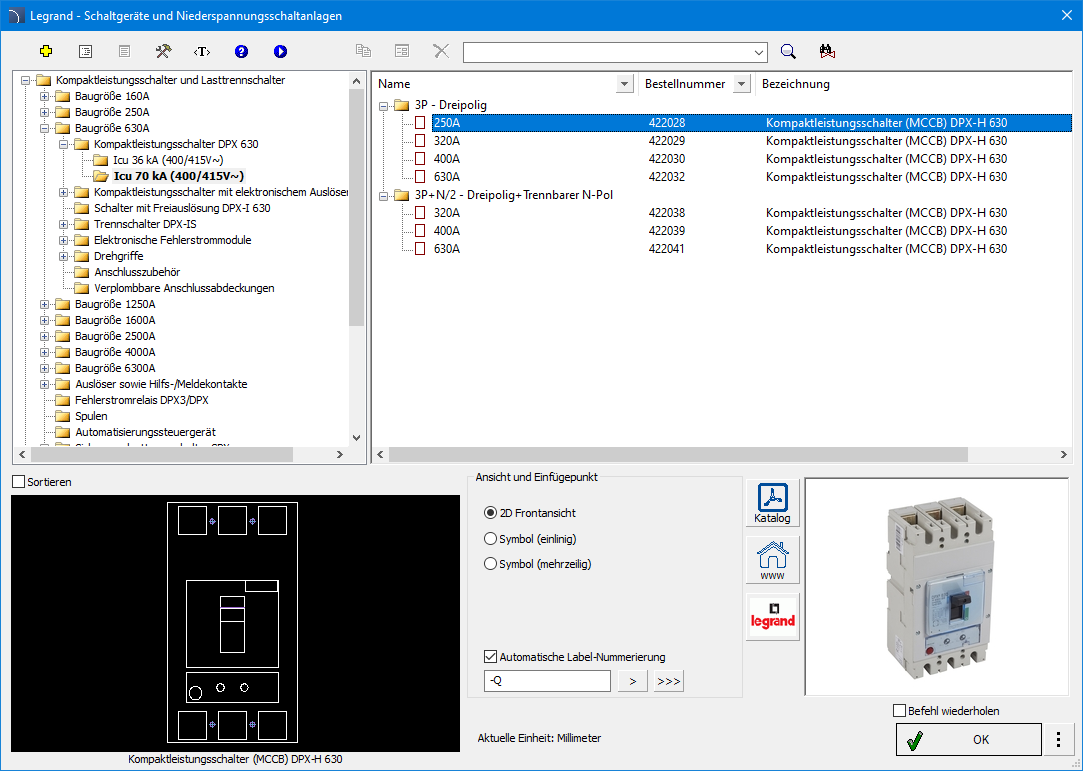1083x771 pixels.
Task: Click the magnifier search icon
Action: coord(788,51)
